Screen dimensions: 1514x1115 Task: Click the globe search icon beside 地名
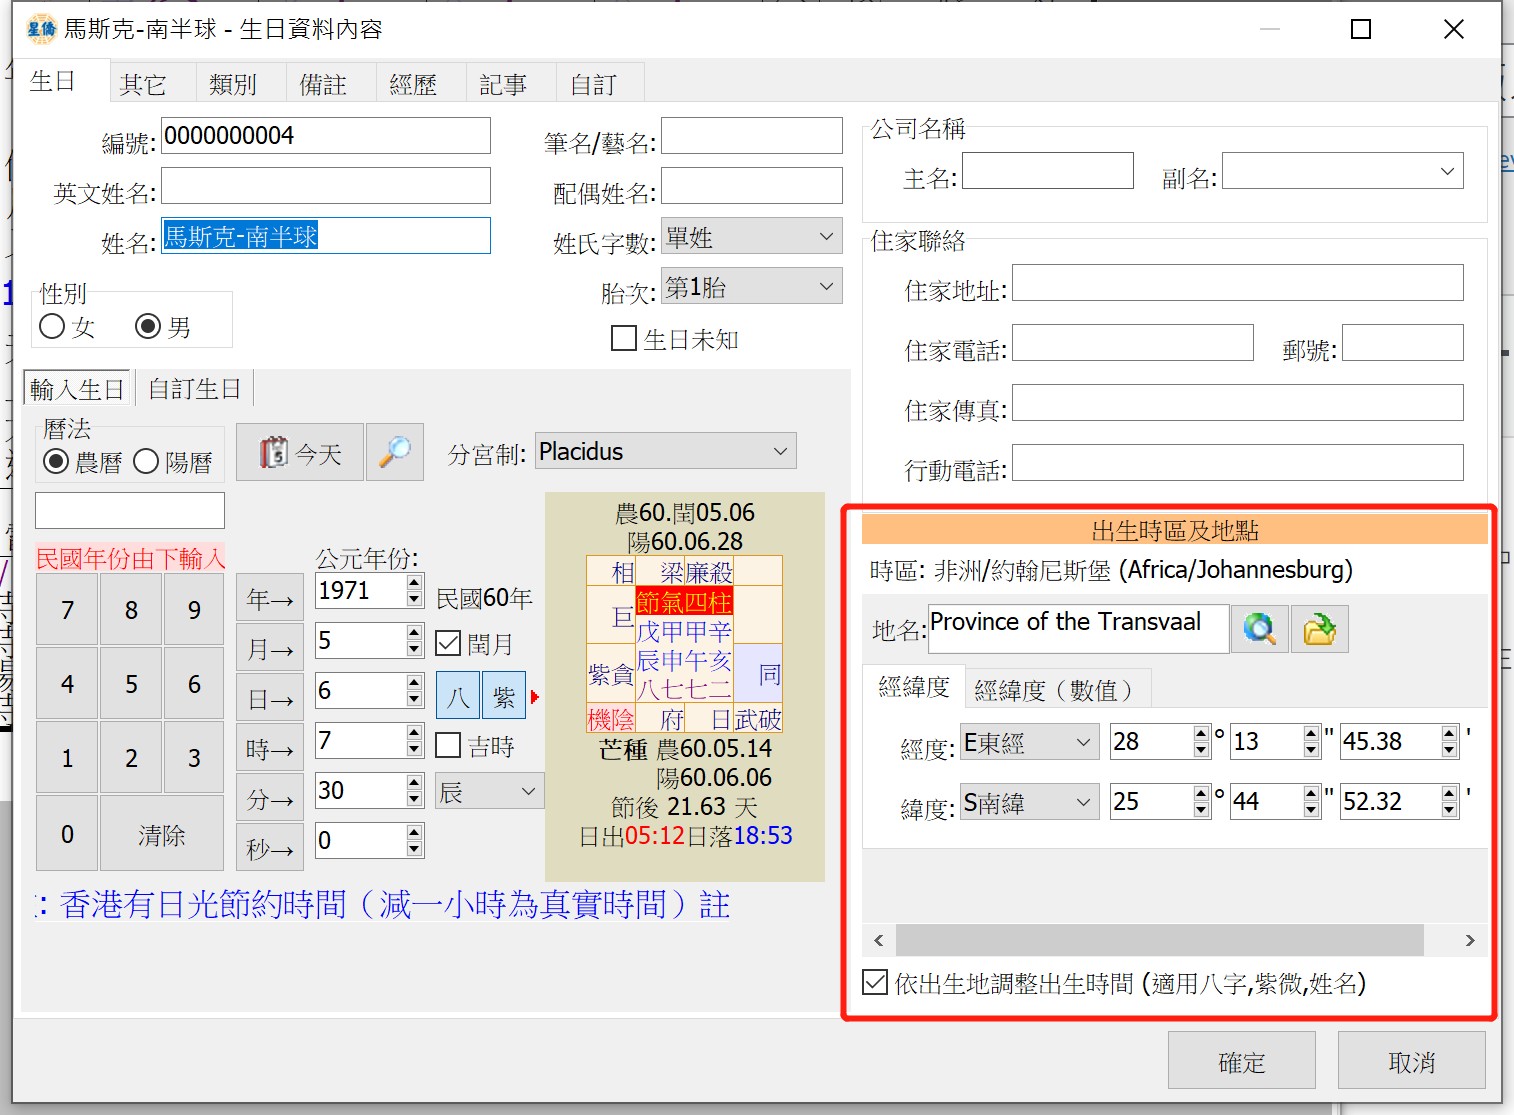click(1259, 629)
